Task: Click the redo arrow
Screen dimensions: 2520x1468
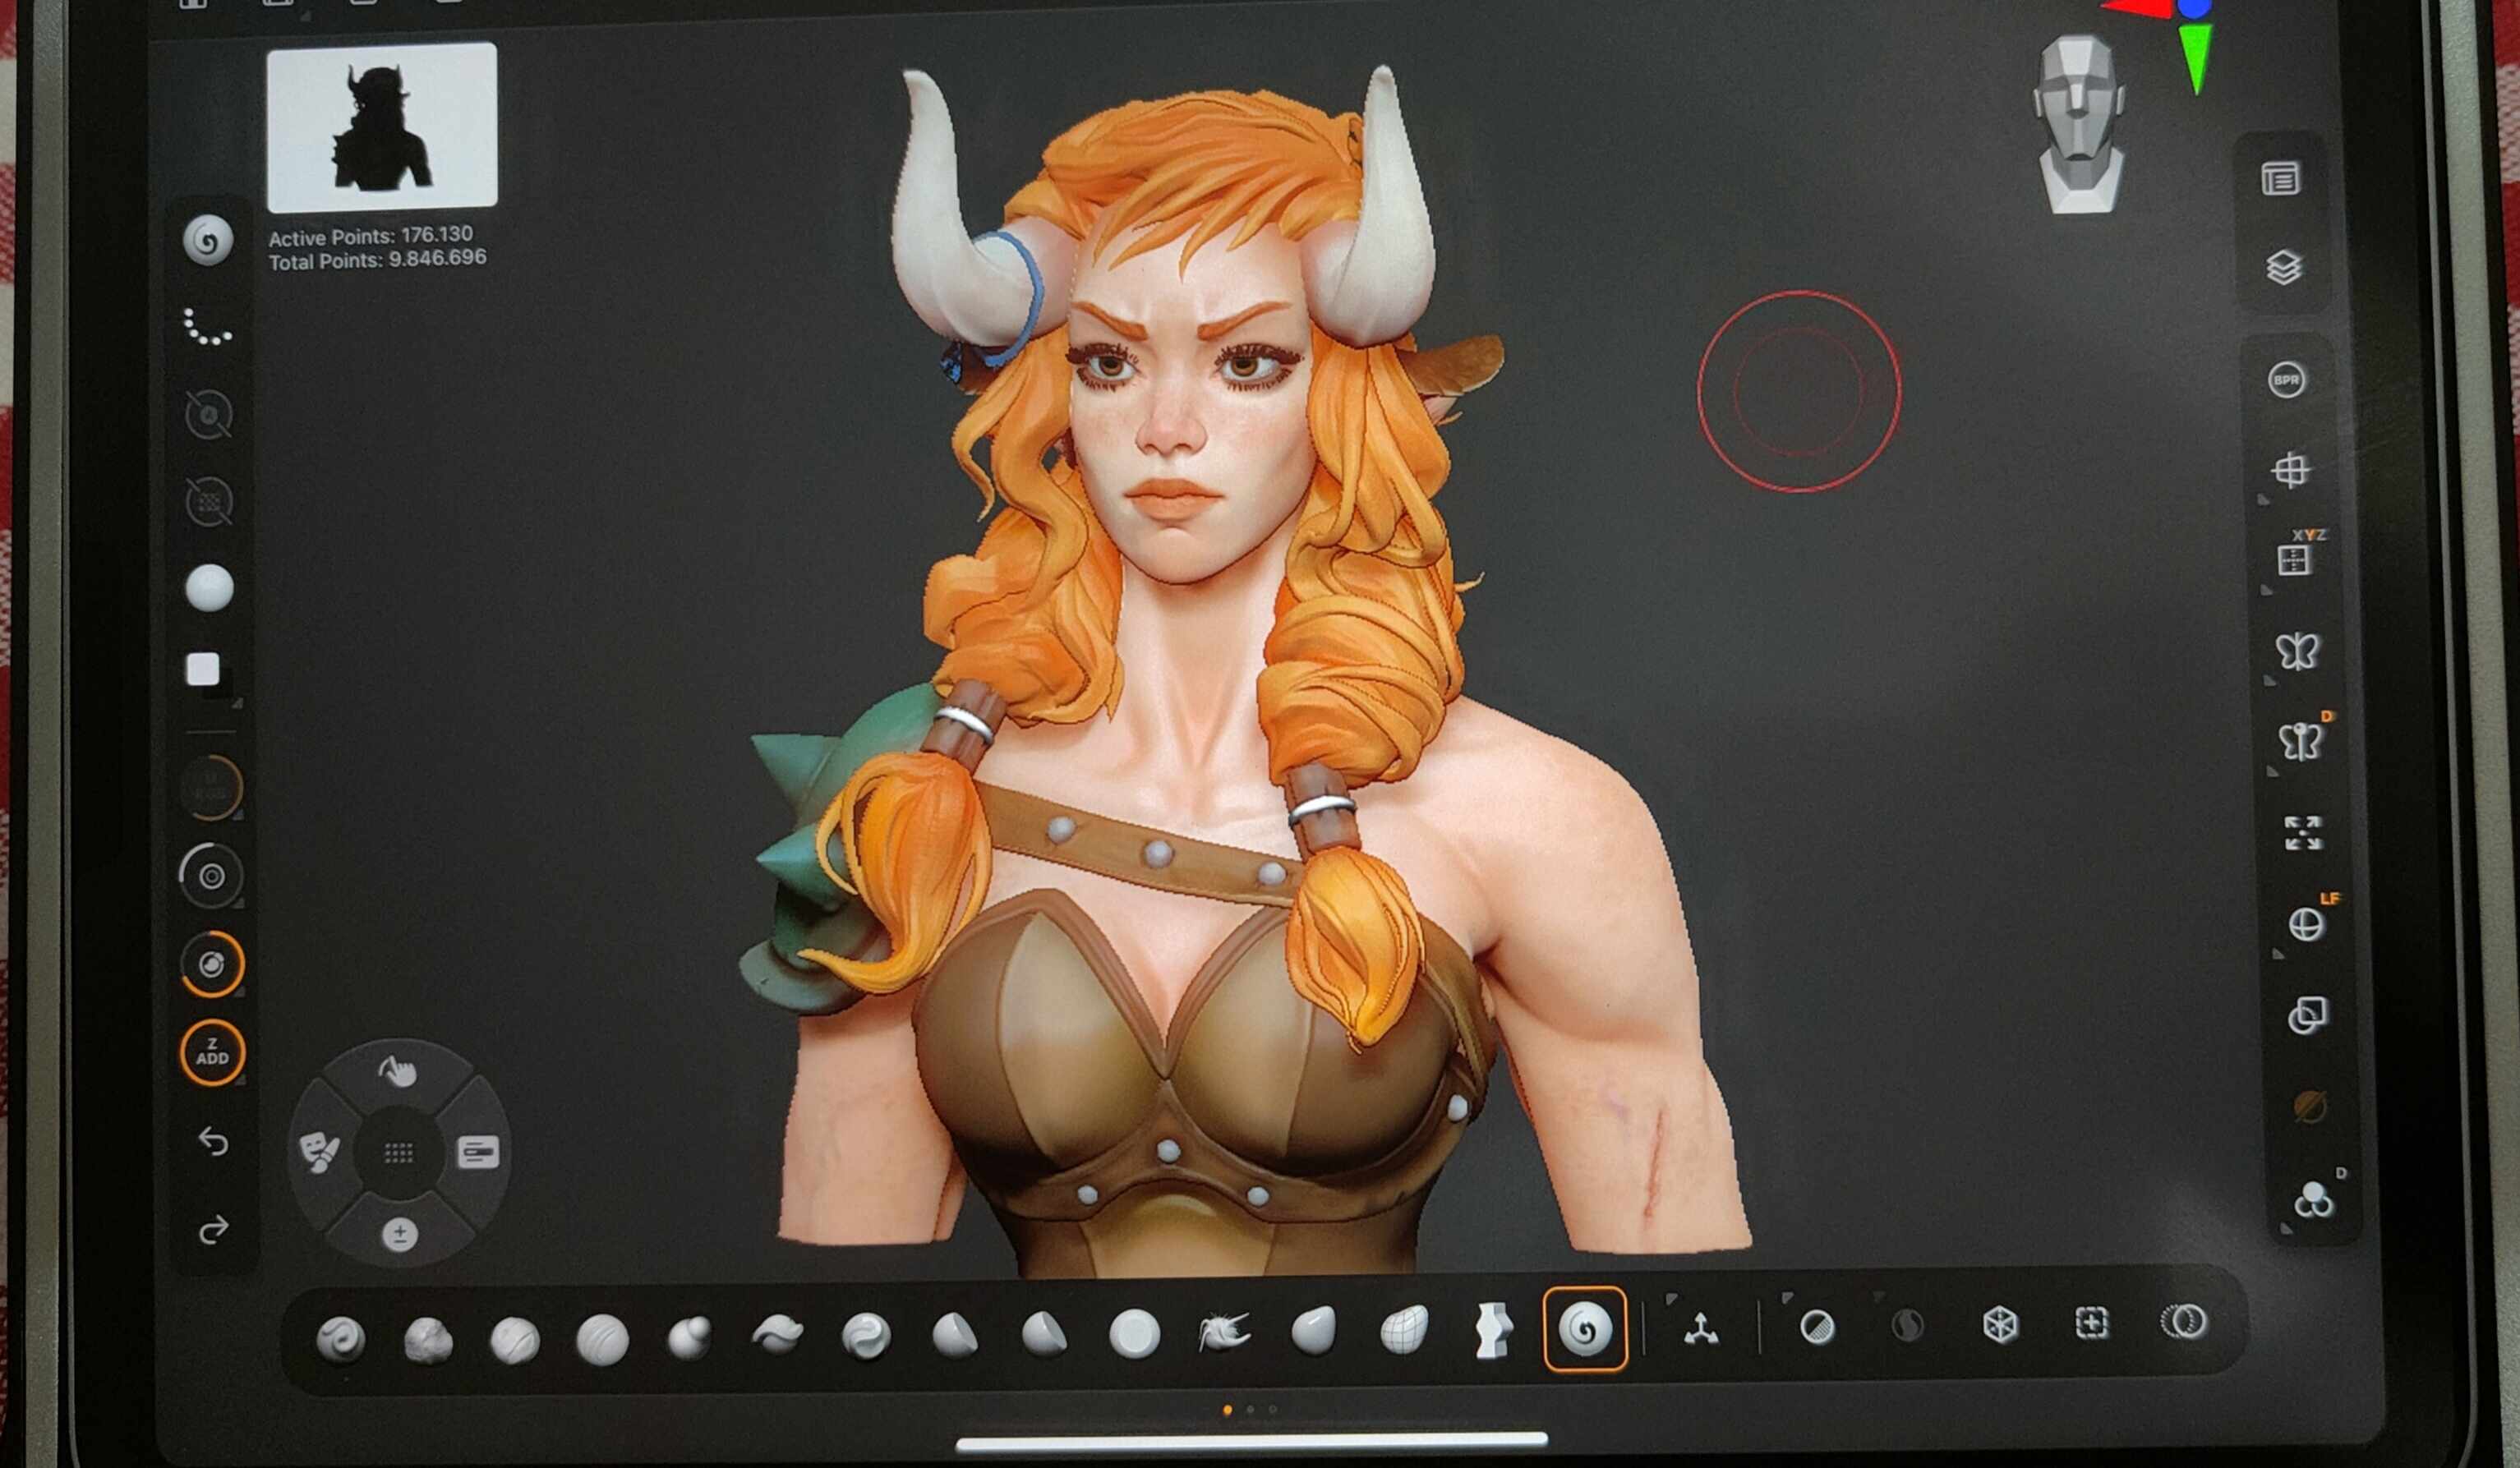Action: (x=213, y=1229)
